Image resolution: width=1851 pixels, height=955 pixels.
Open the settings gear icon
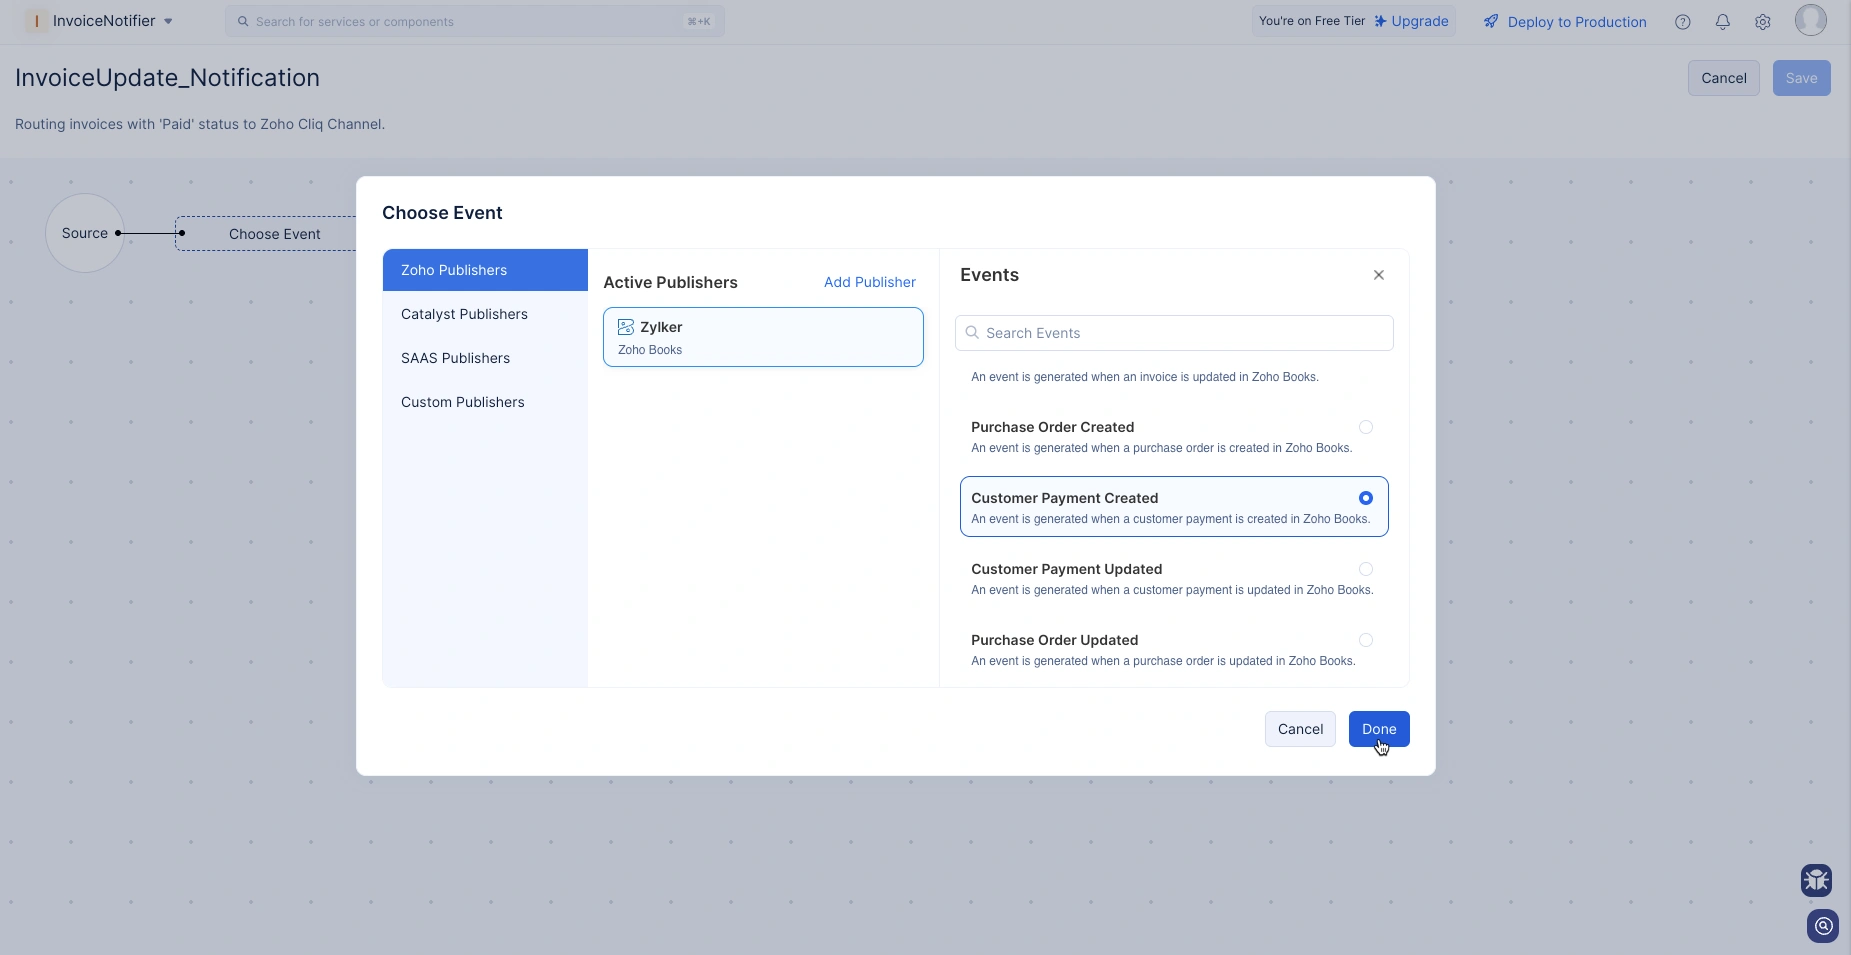click(1763, 22)
